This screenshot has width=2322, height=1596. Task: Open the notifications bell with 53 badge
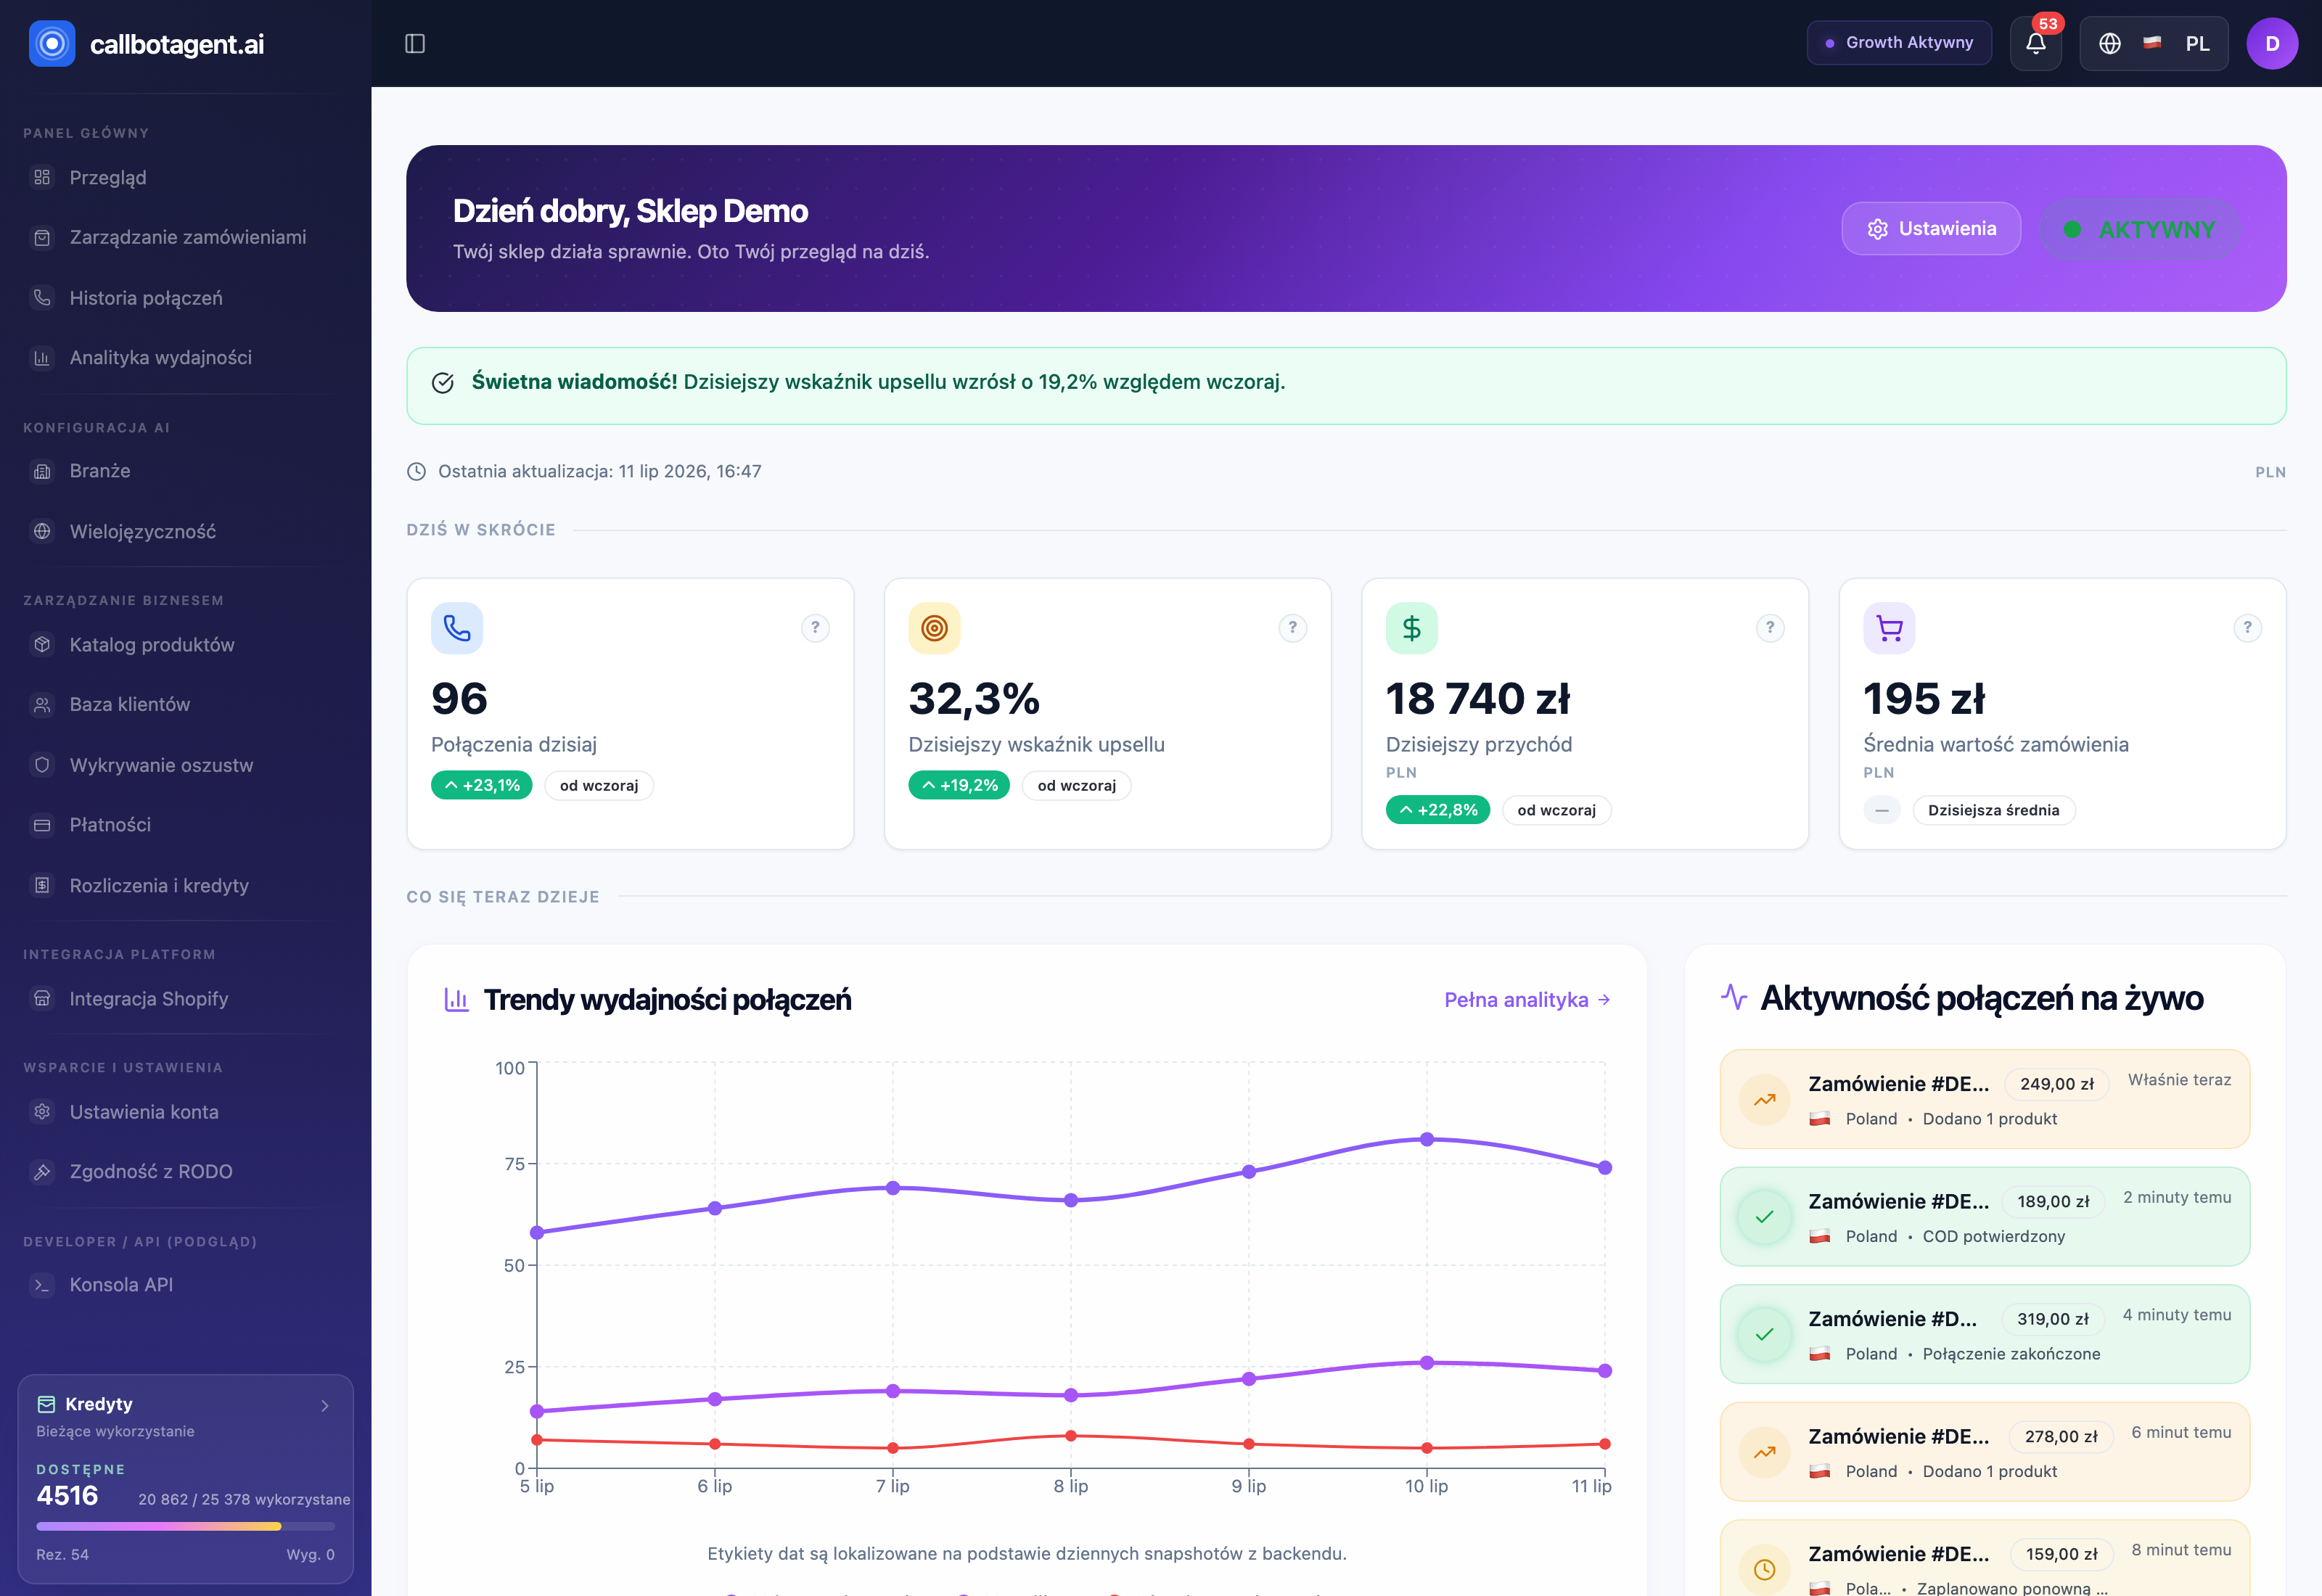point(2035,43)
